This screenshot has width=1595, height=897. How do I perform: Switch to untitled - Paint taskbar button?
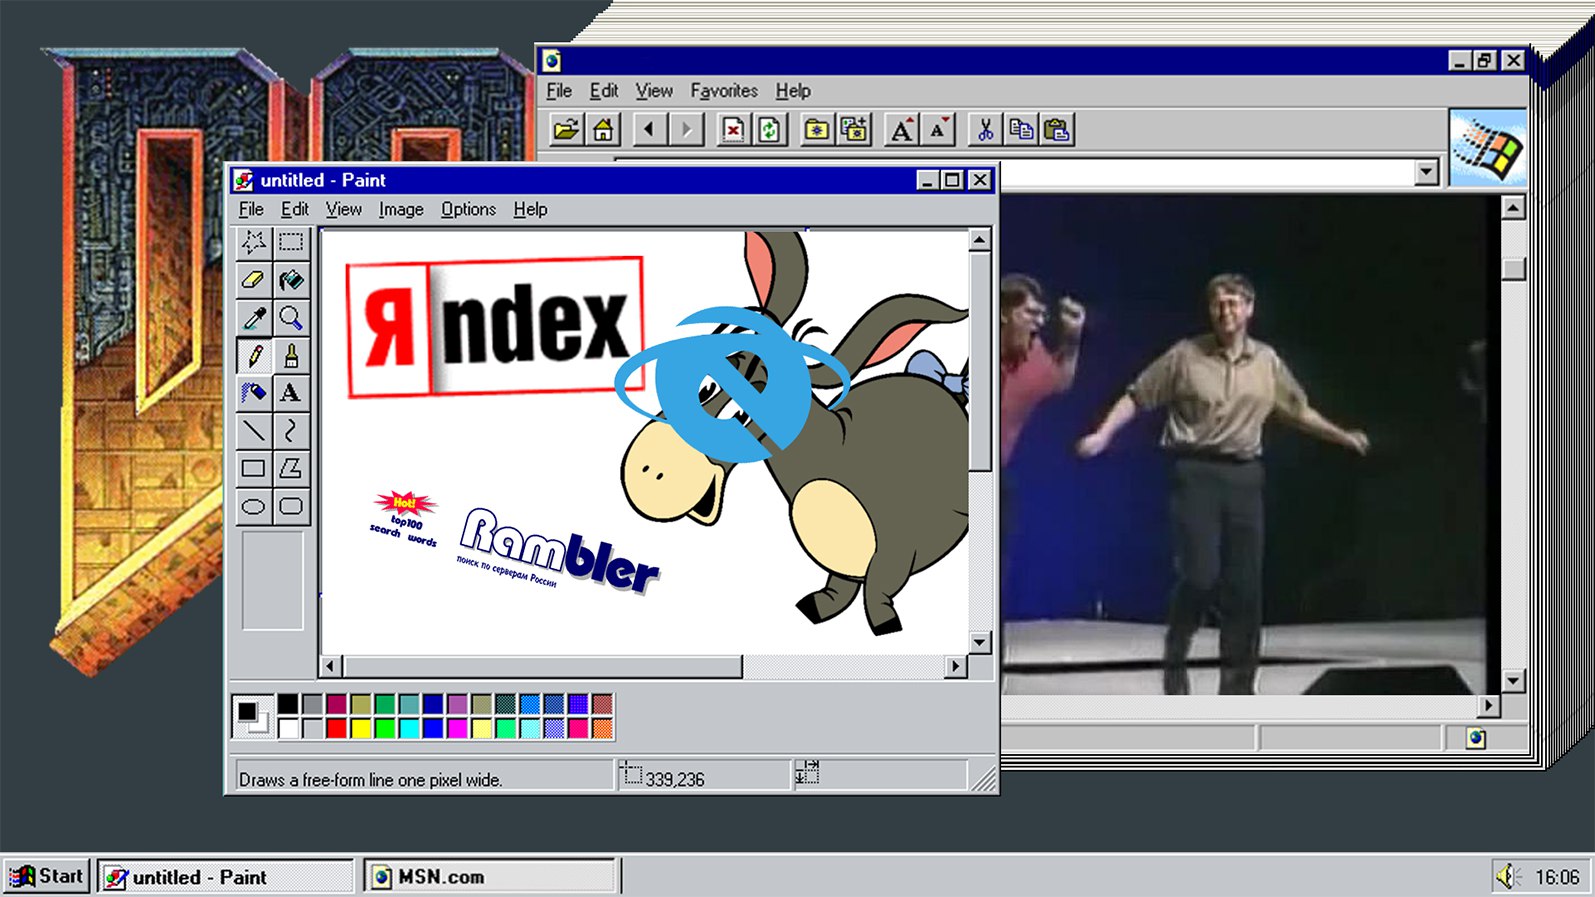(227, 877)
